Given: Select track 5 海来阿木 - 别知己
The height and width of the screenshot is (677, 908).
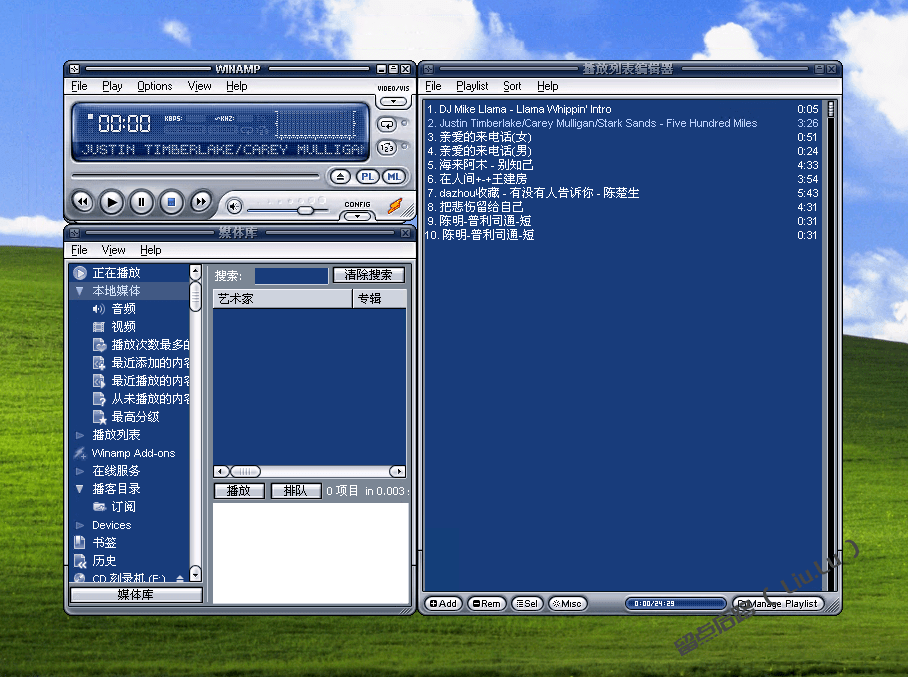Looking at the screenshot, I should 623,165.
